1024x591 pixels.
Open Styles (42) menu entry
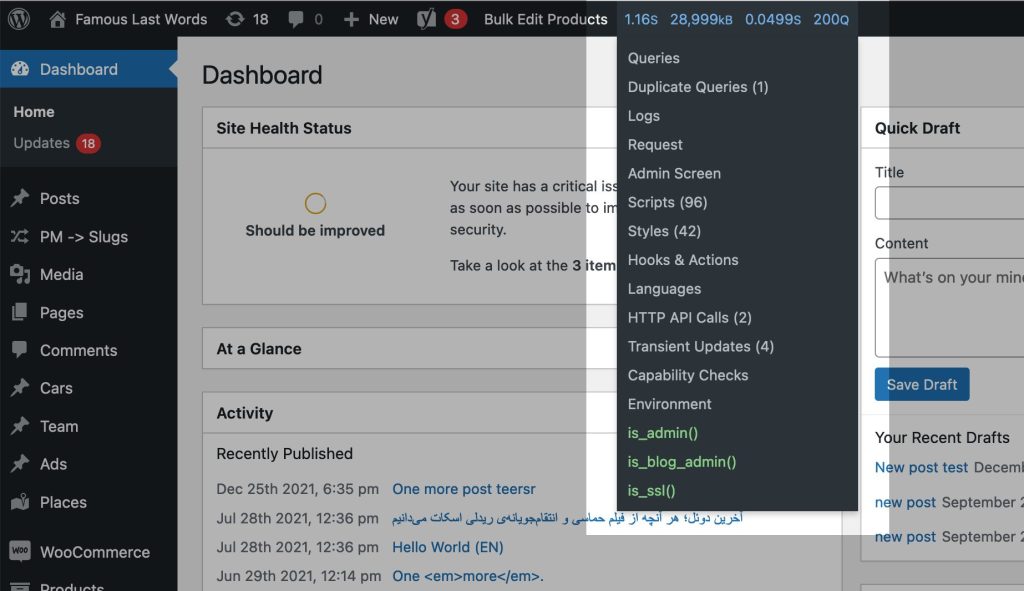[x=664, y=231]
